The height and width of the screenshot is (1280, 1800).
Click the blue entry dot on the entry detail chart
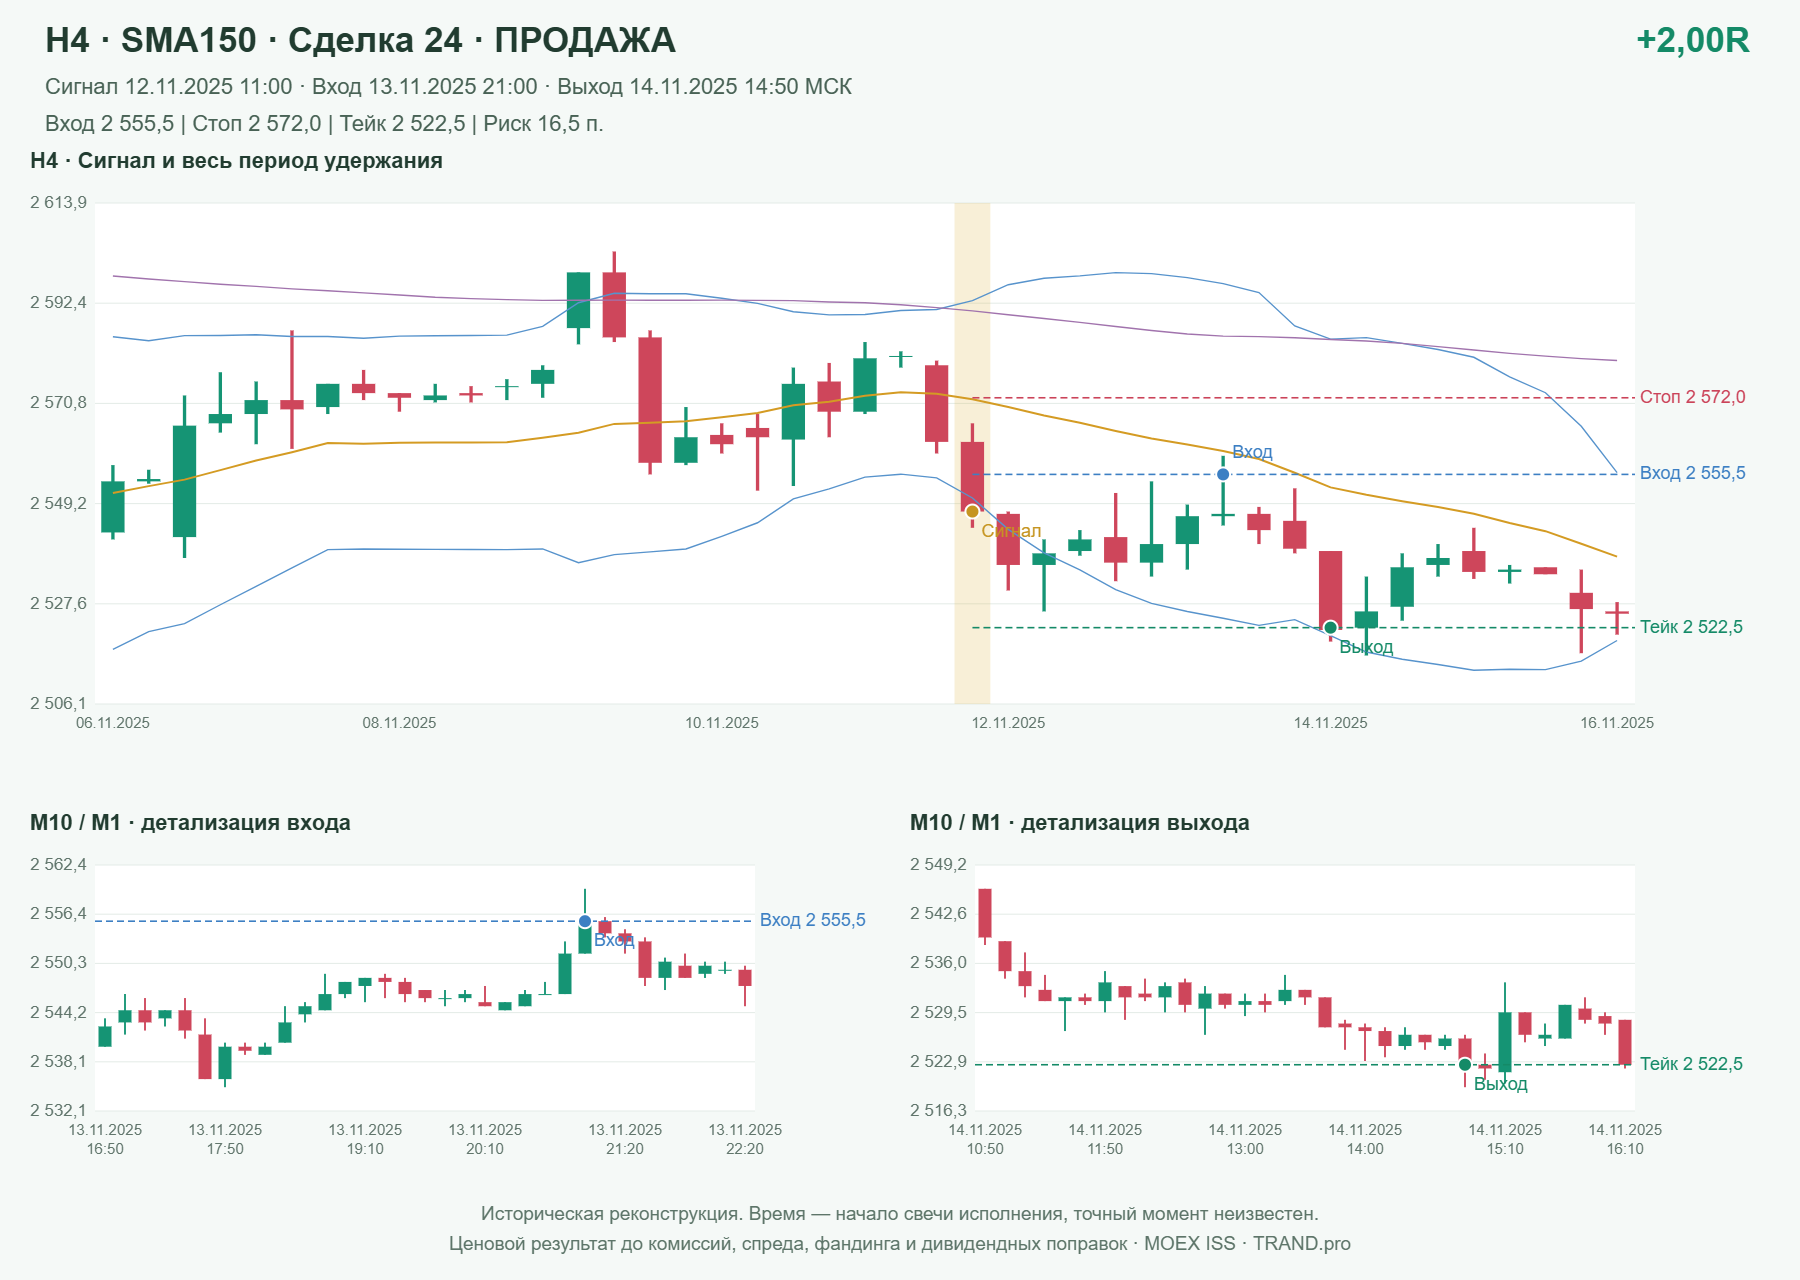585,921
